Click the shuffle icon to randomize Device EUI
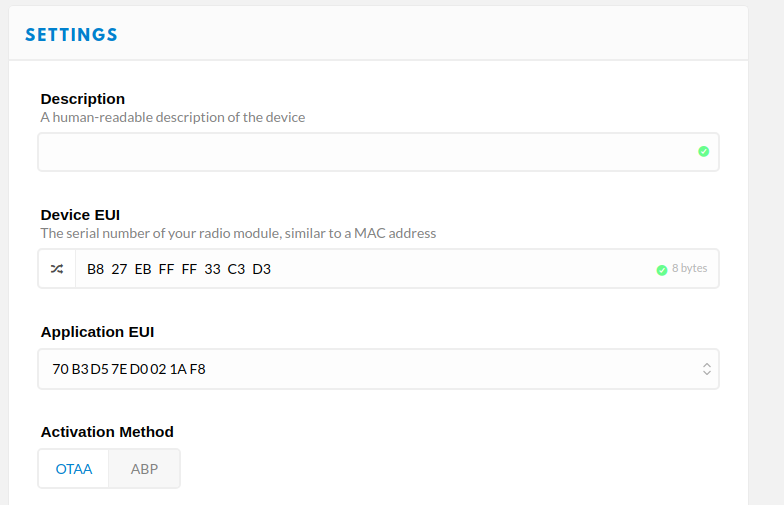Viewport: 784px width, 505px height. pos(57,269)
